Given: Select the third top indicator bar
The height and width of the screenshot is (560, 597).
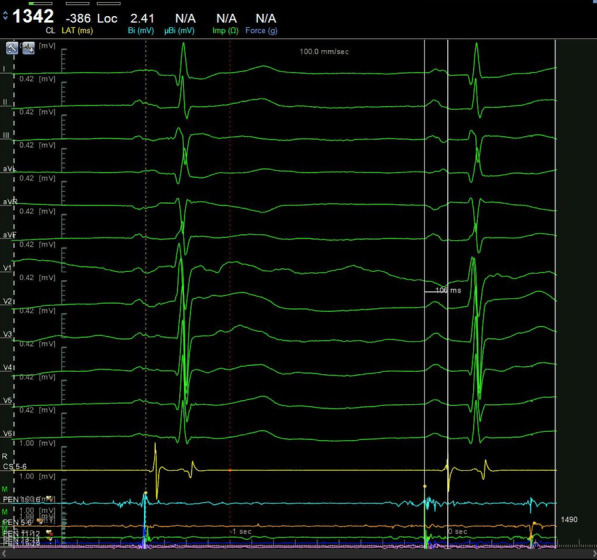Looking at the screenshot, I should (109, 3).
